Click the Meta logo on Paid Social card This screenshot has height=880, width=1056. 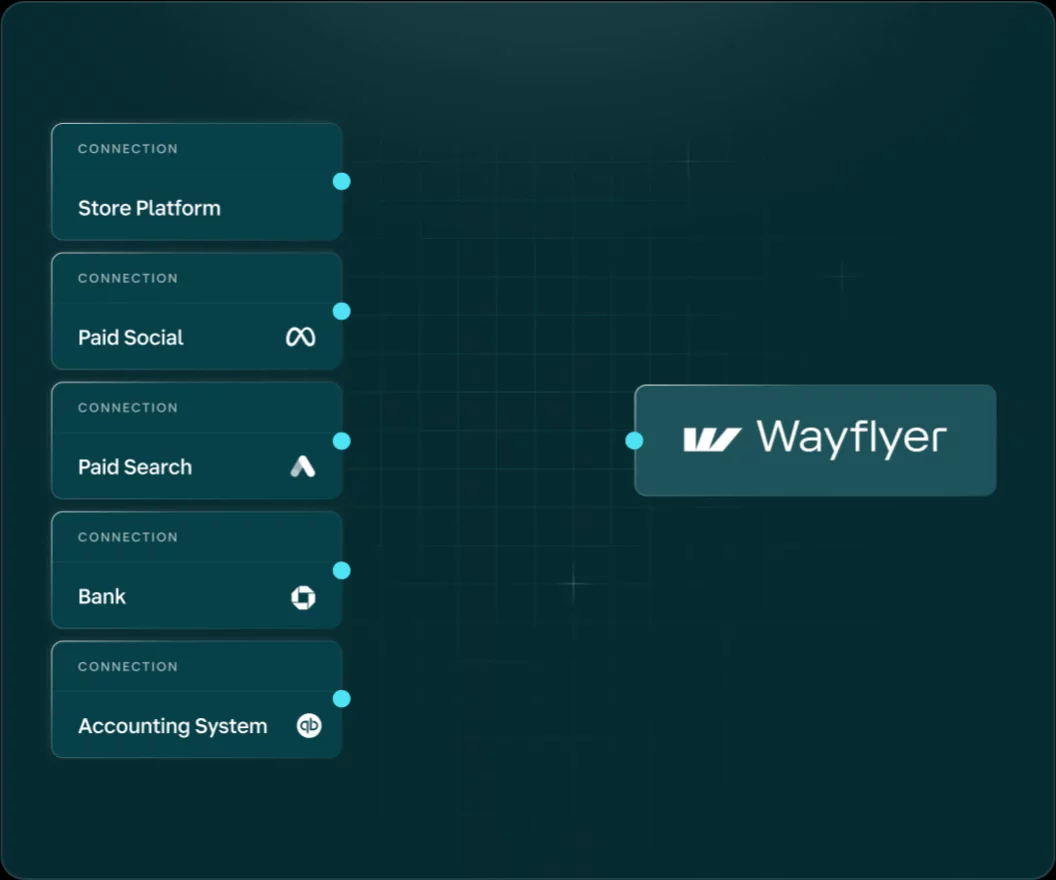tap(300, 337)
